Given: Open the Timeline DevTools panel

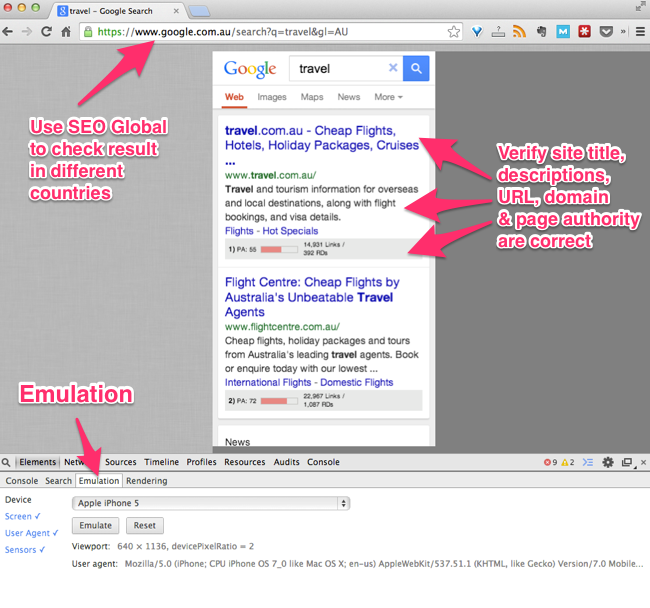Looking at the screenshot, I should pos(162,462).
